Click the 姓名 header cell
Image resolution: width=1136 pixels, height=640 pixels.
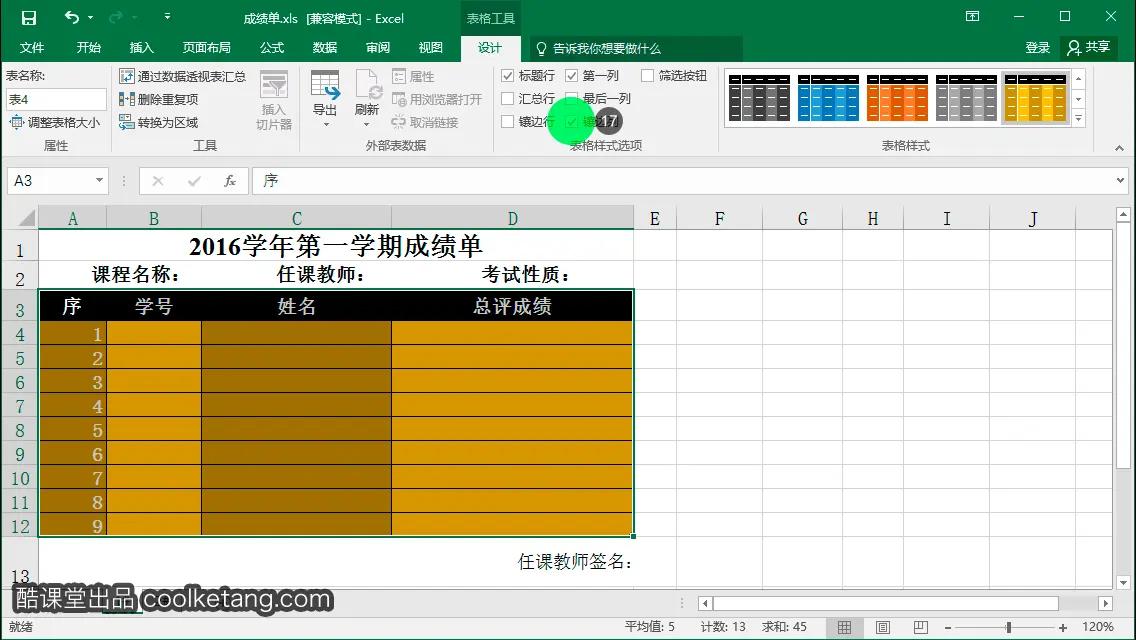(x=296, y=306)
